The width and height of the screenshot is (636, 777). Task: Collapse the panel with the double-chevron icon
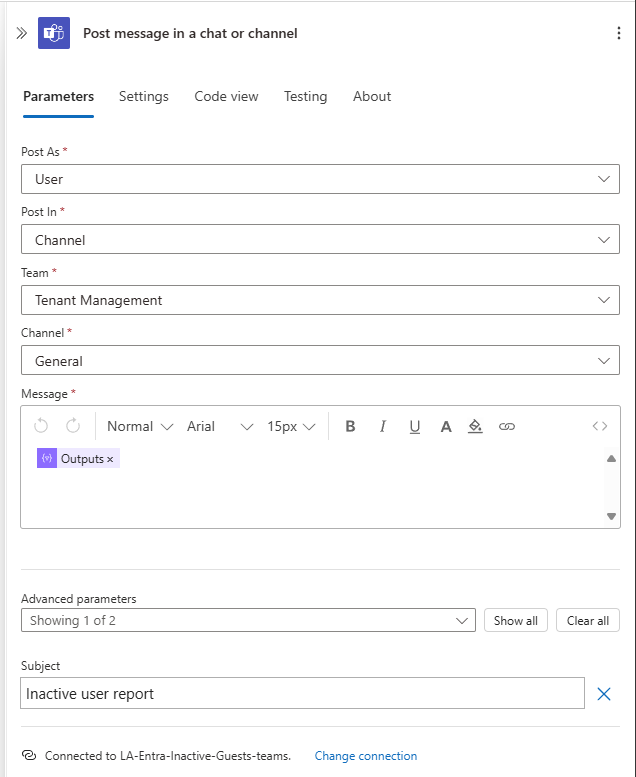[21, 33]
